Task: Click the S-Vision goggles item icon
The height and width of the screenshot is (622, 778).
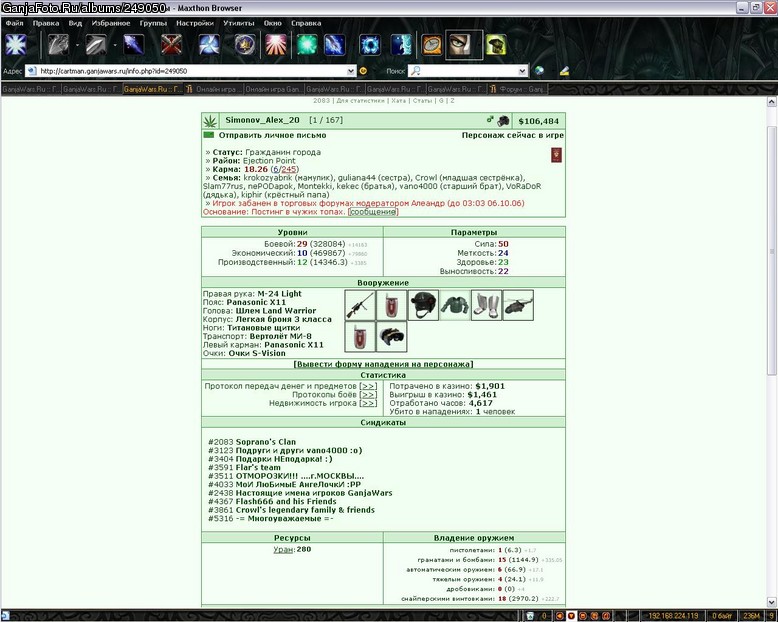Action: tap(391, 337)
